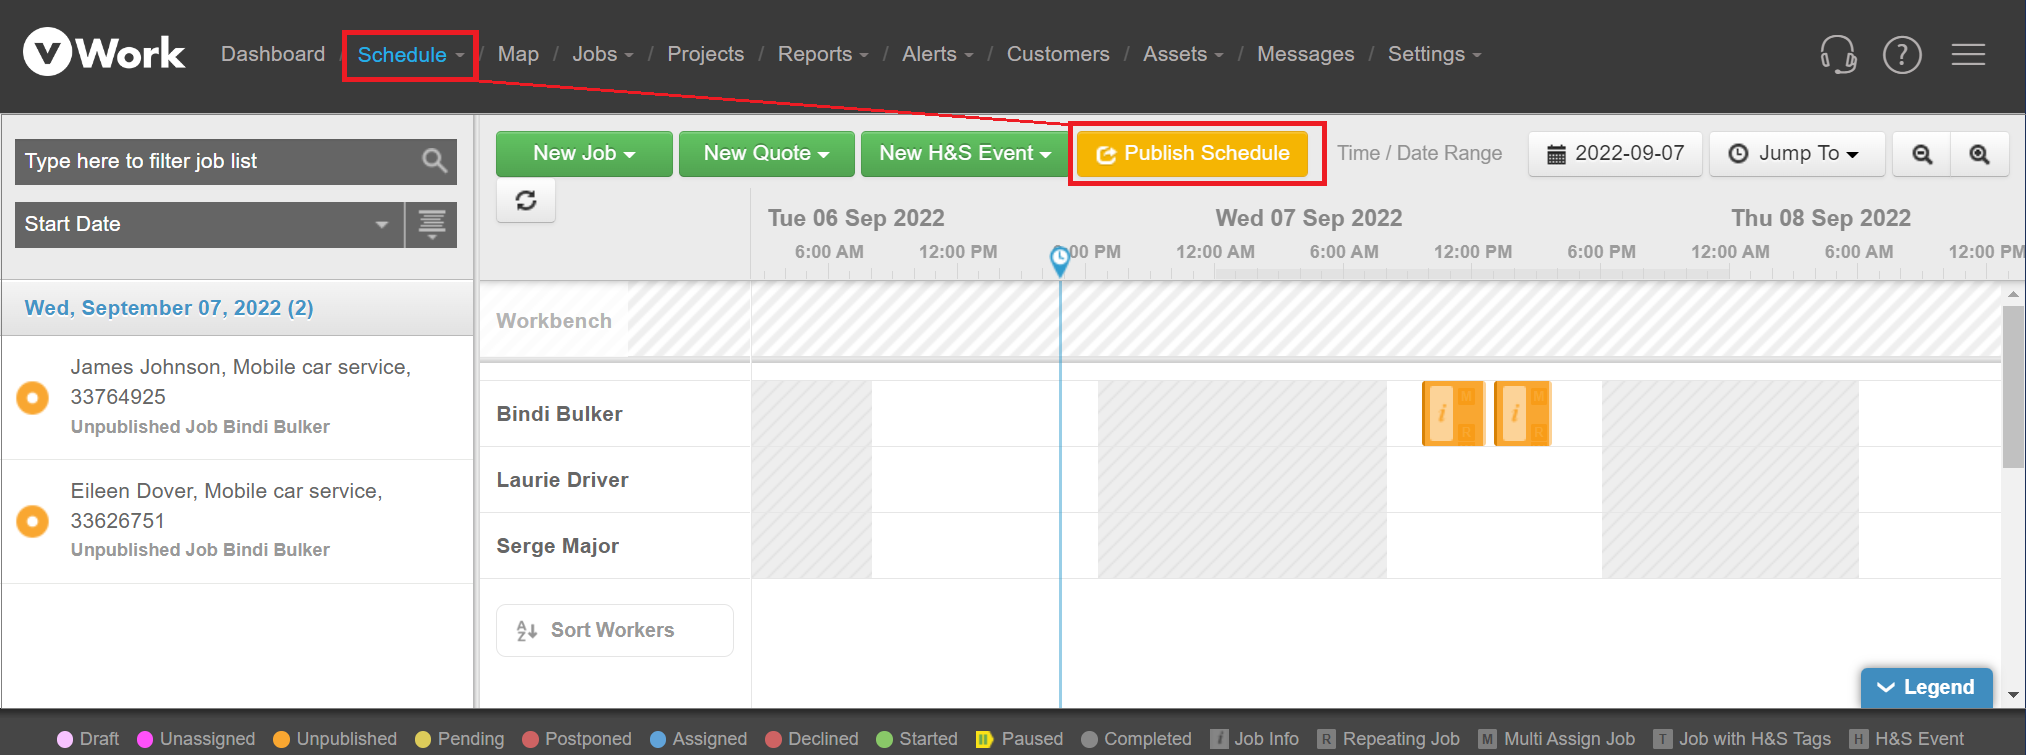2026x755 pixels.
Task: Click the sort order icon beside Start Date
Action: click(432, 224)
